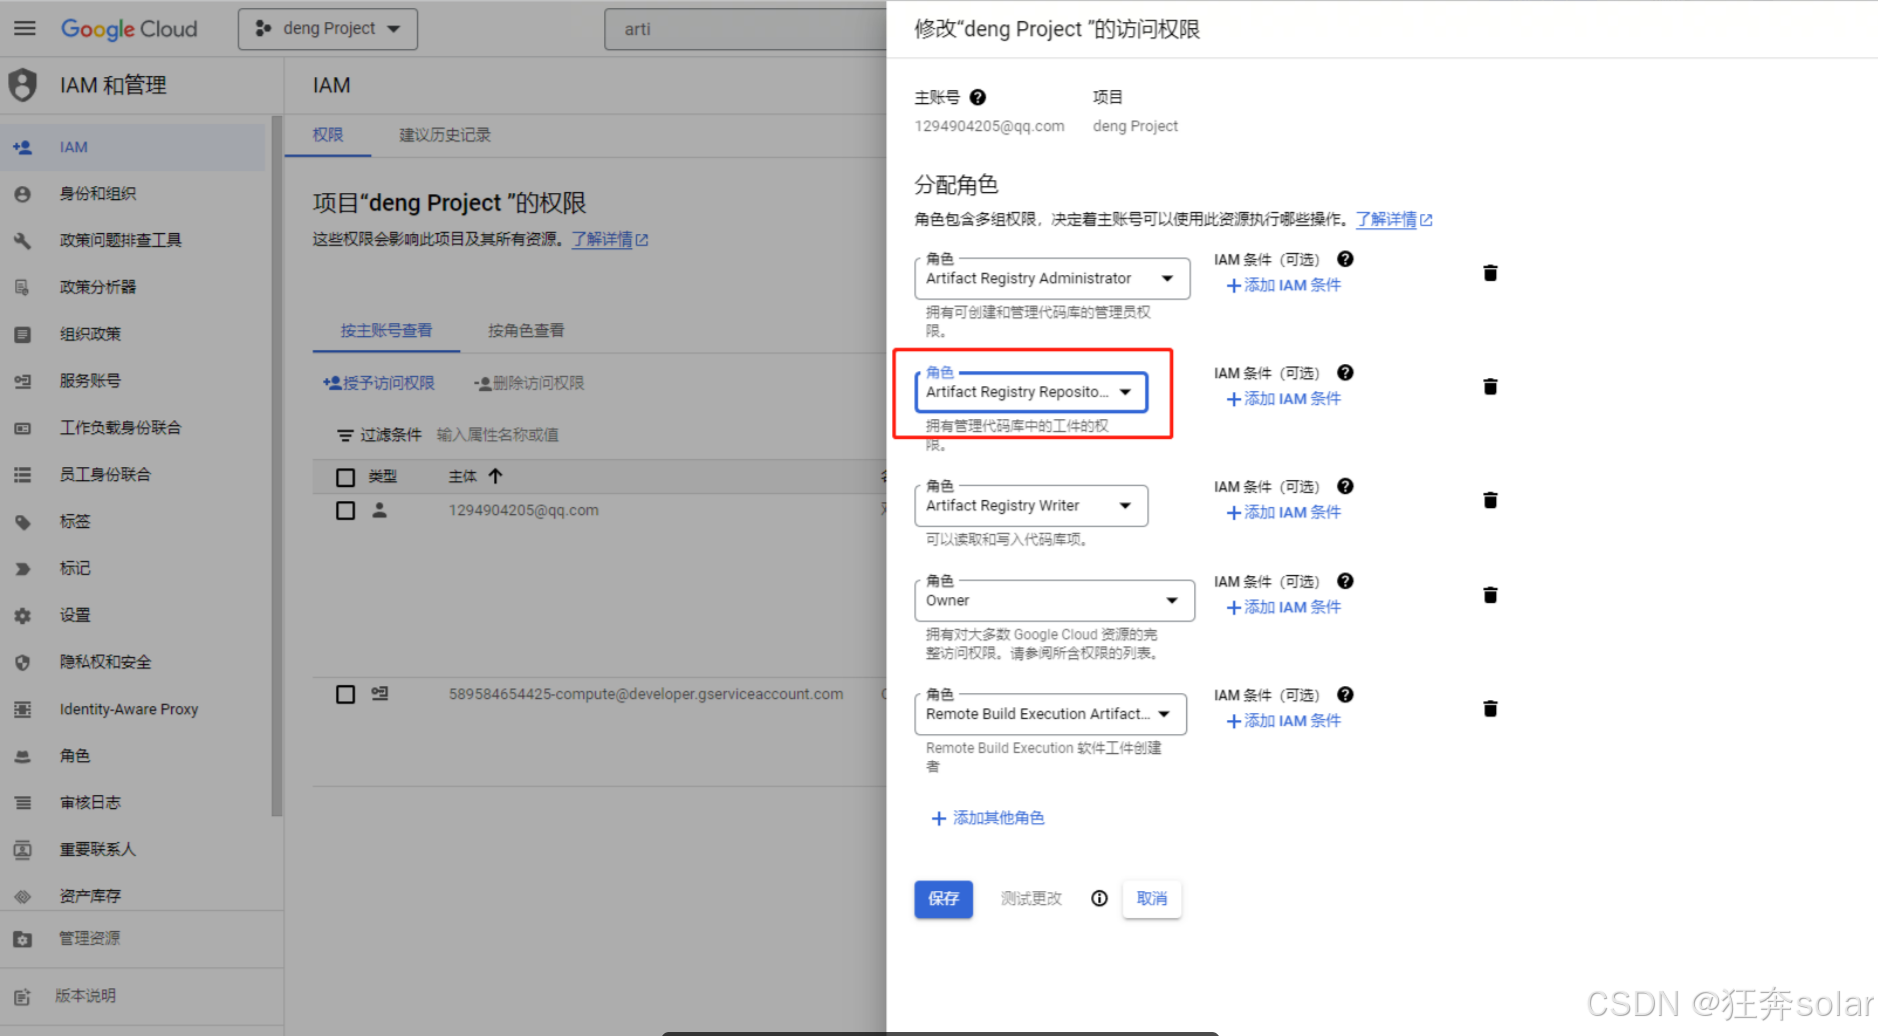Click 添加其他角色 to add another role
Image resolution: width=1878 pixels, height=1036 pixels.
(x=988, y=818)
